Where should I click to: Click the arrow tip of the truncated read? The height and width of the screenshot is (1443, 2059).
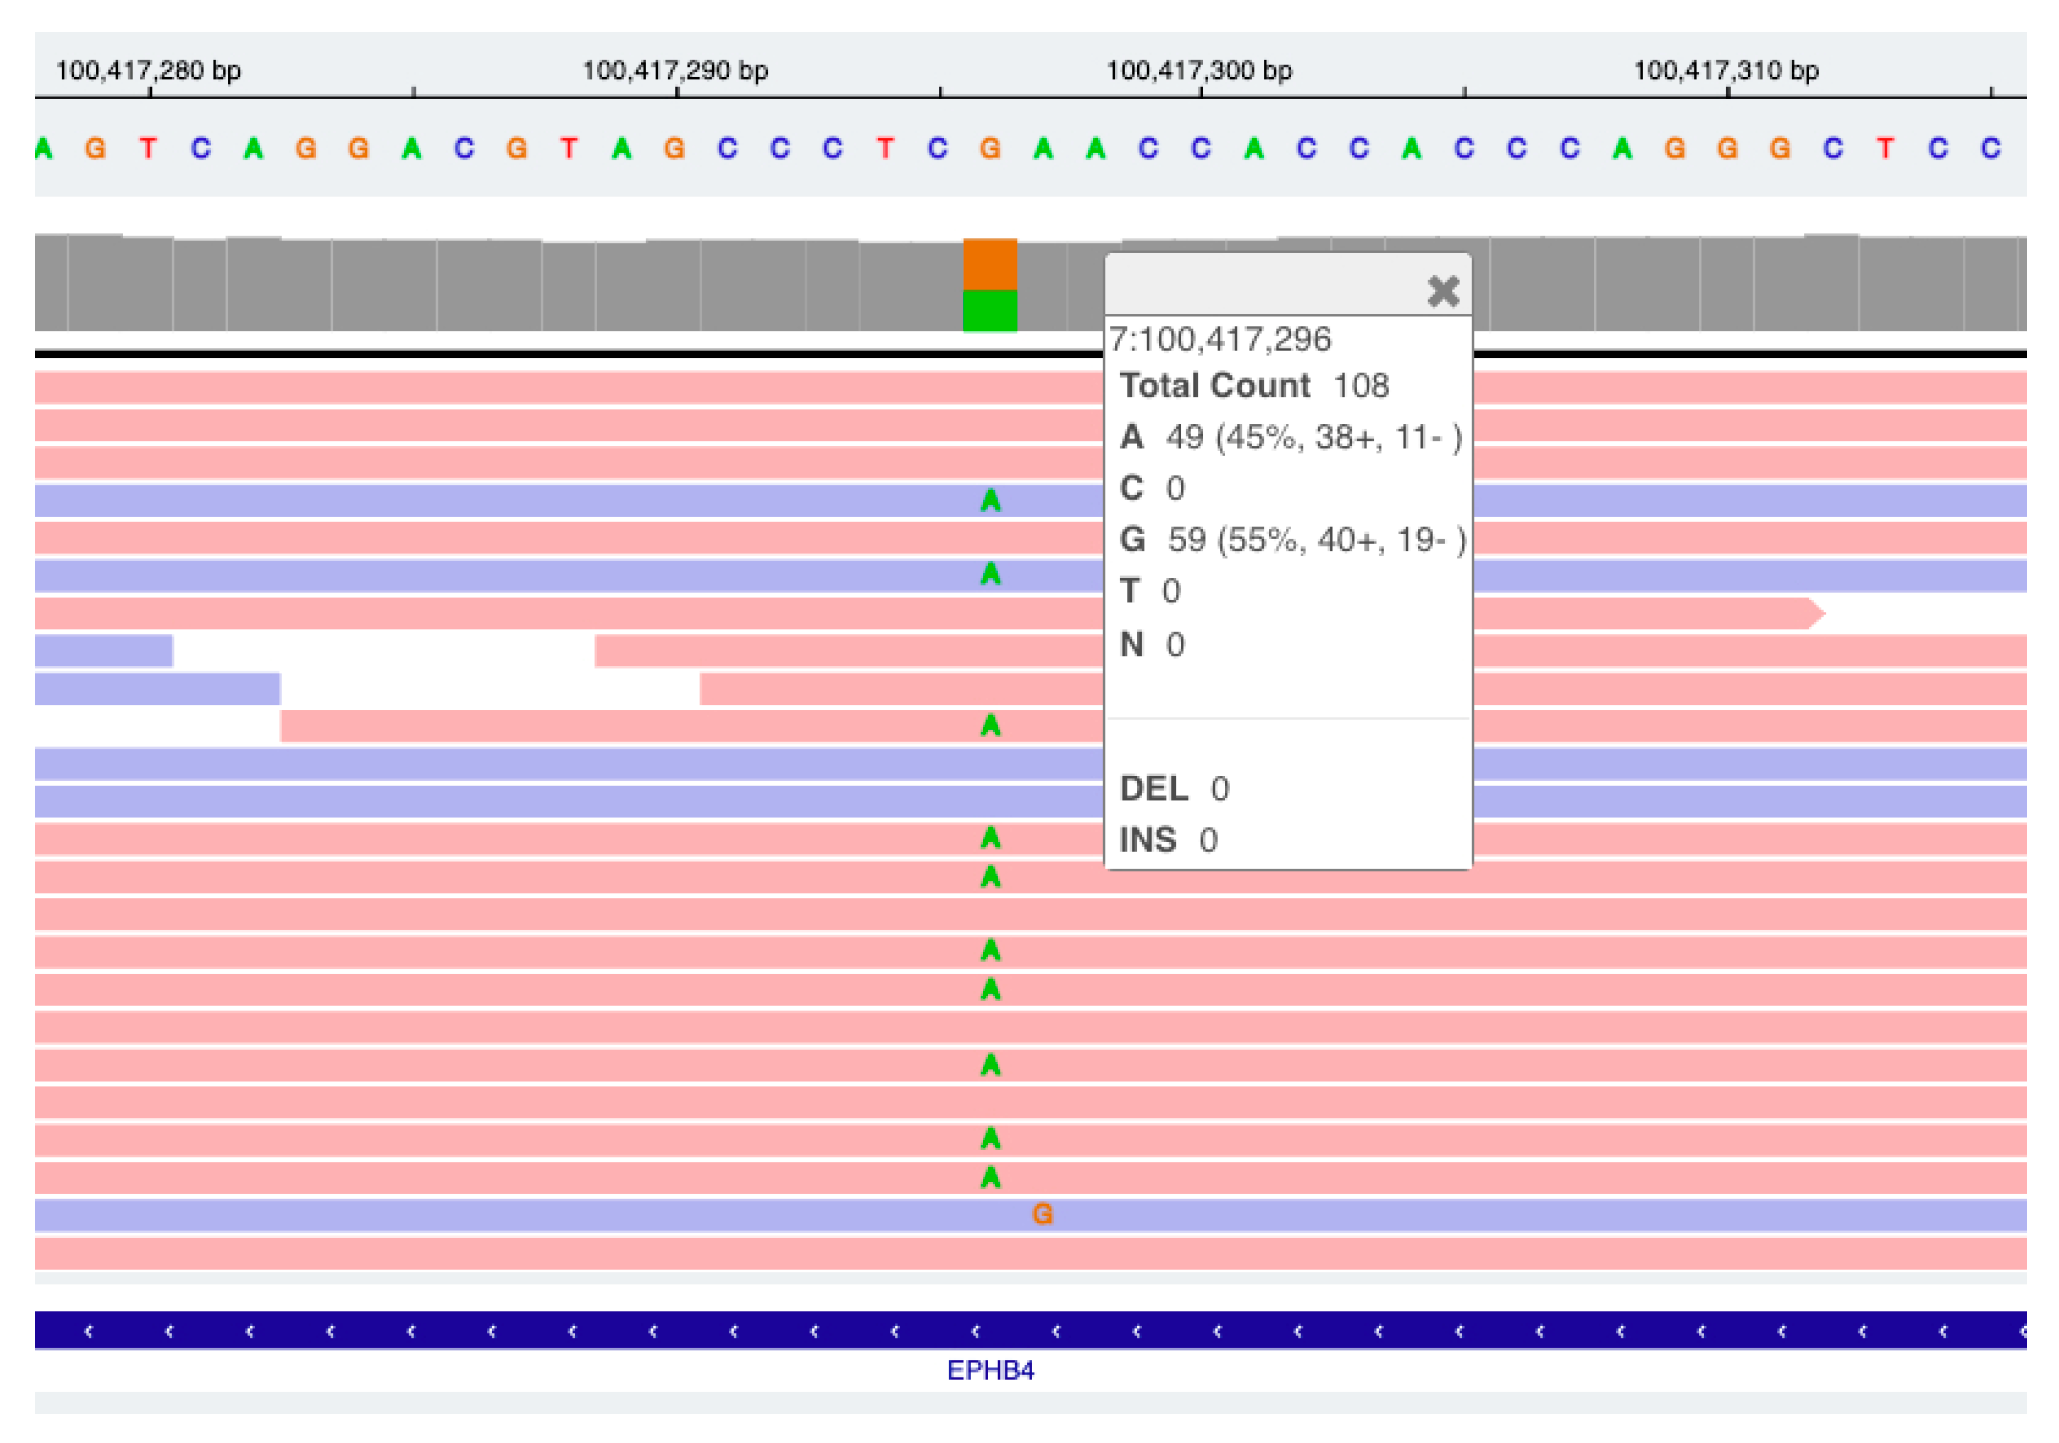tap(1817, 613)
